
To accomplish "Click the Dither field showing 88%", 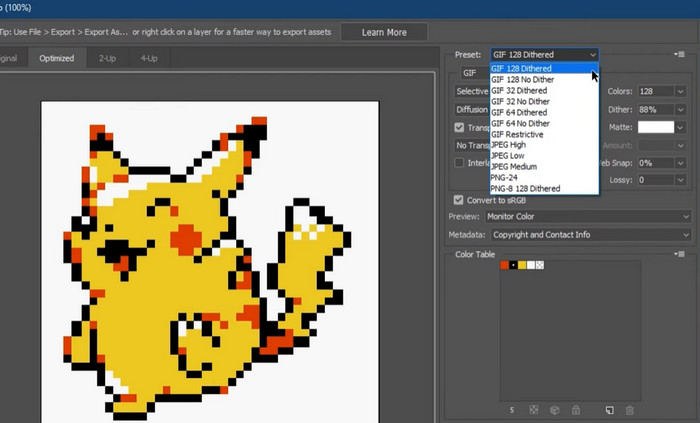I will [x=656, y=109].
